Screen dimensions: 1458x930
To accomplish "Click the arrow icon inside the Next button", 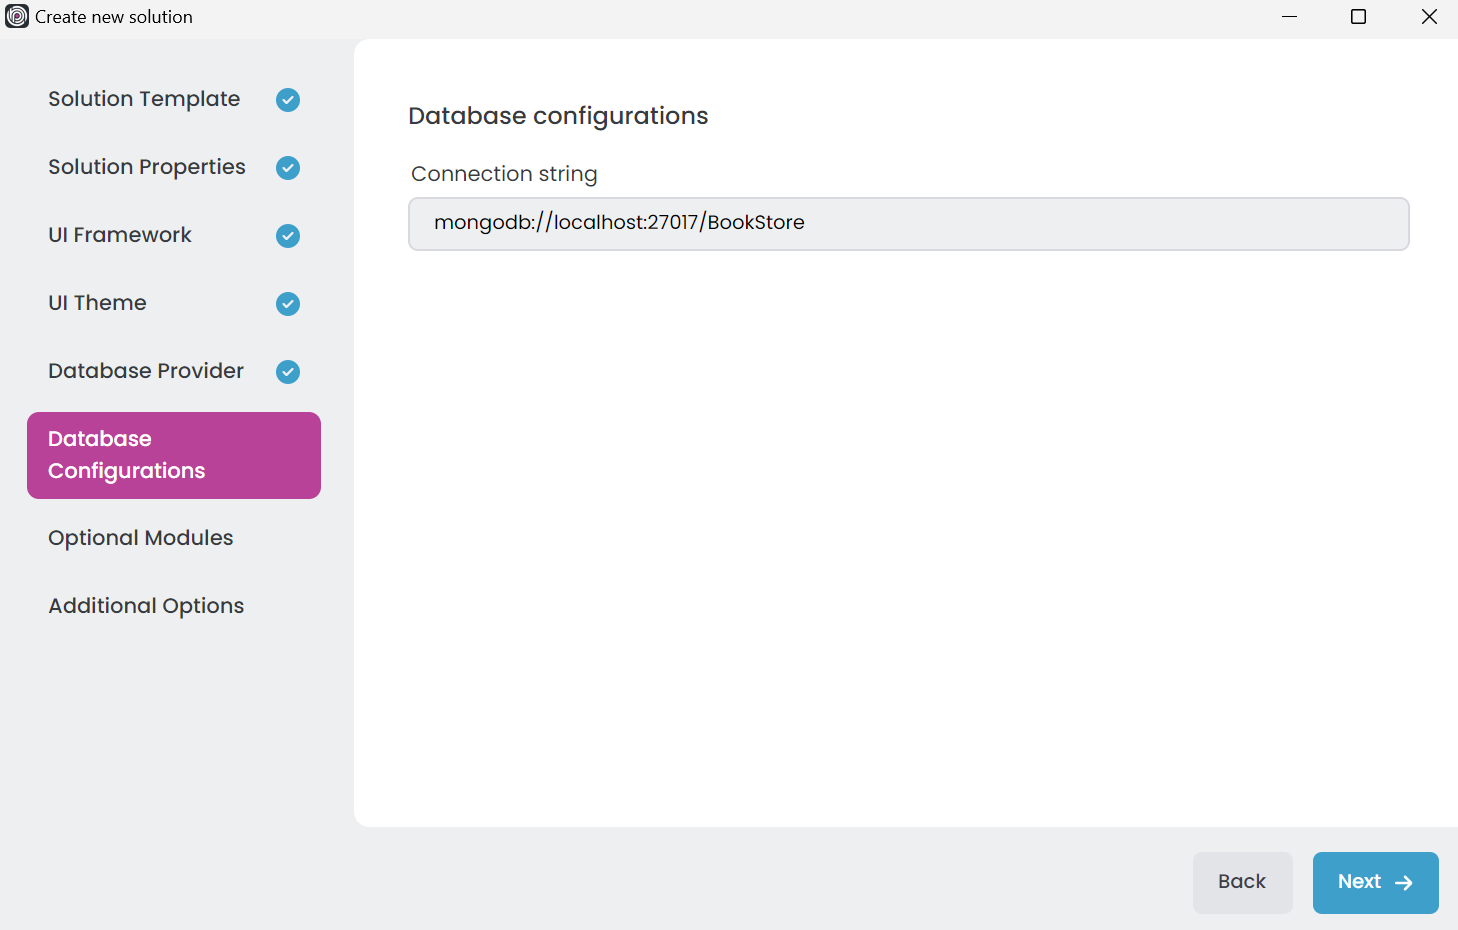I will pos(1404,883).
